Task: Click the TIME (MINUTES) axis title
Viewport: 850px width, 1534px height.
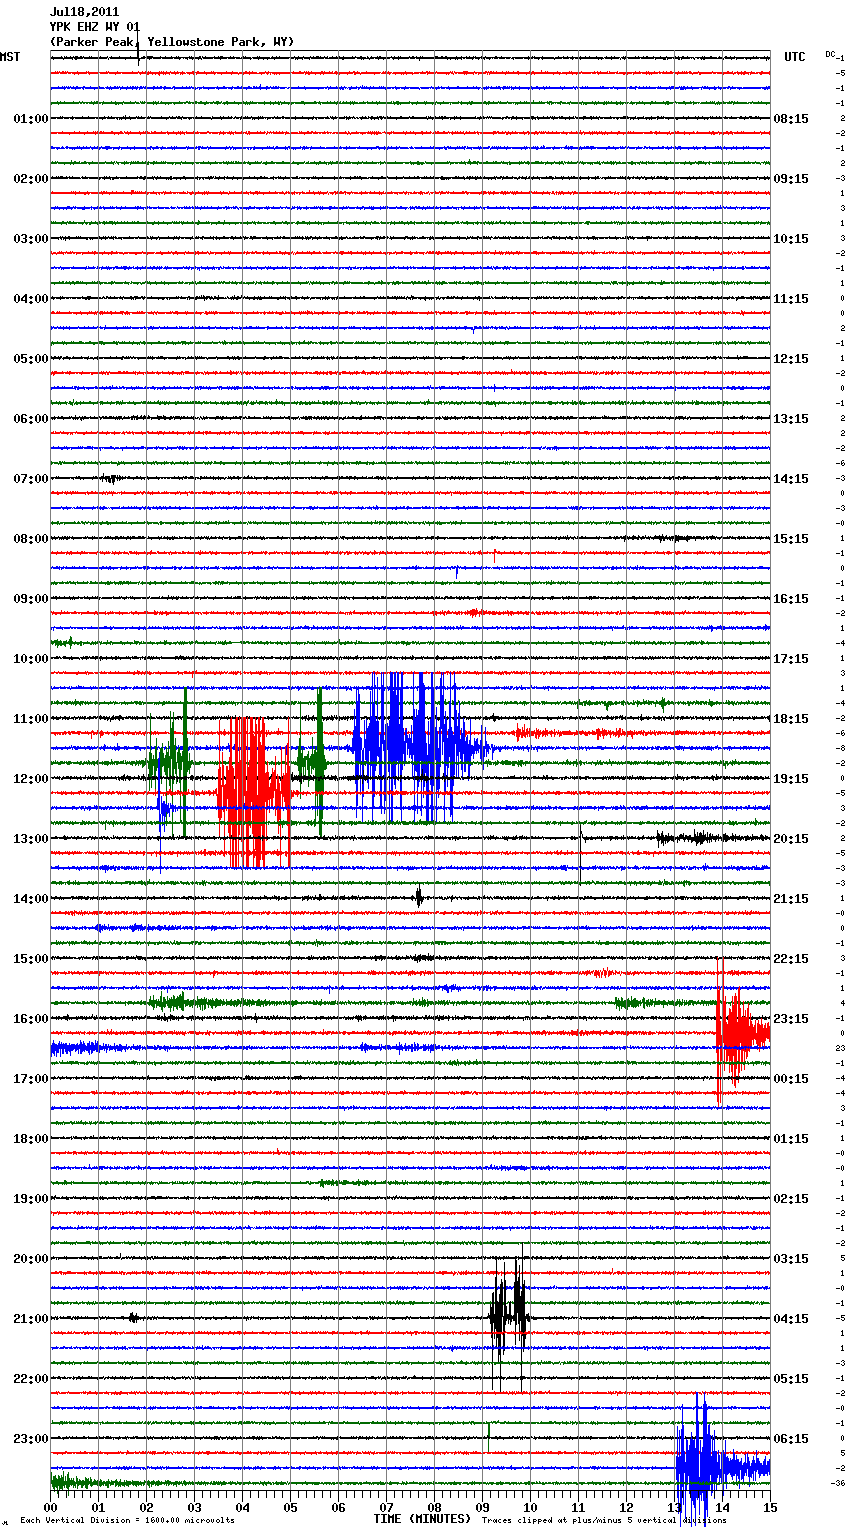Action: (422, 1519)
